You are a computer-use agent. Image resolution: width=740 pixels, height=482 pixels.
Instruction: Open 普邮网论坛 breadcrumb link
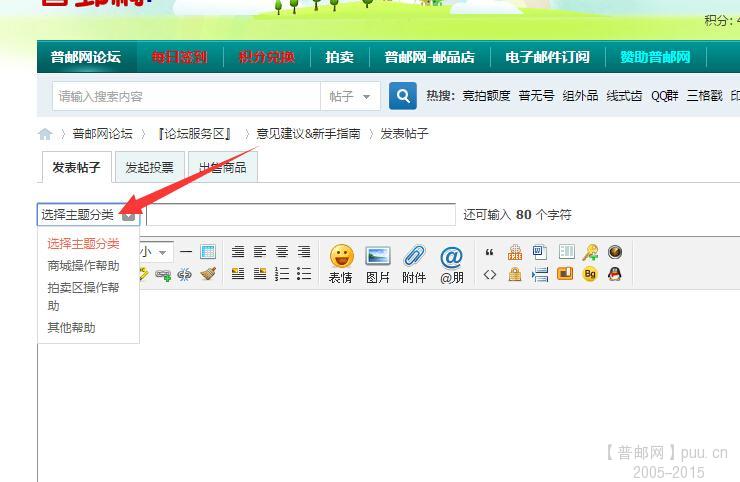[102, 134]
